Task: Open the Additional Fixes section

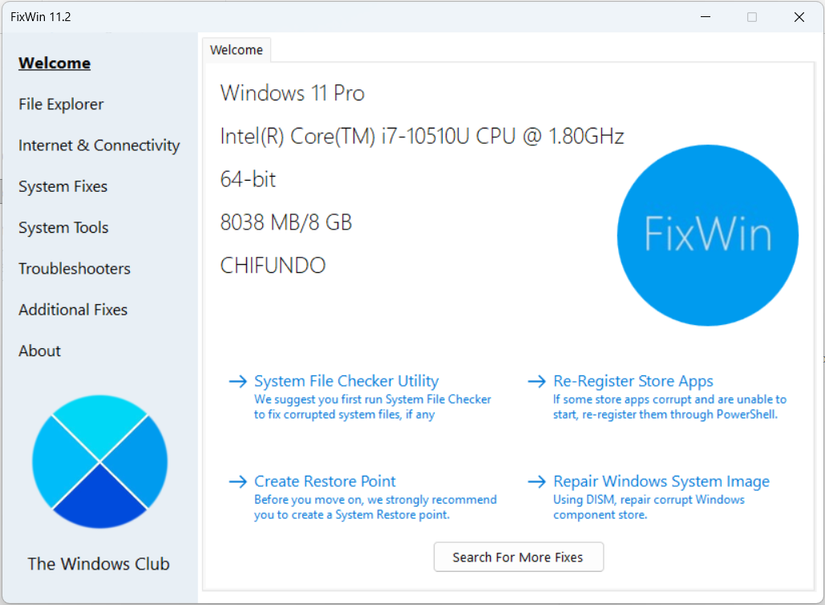Action: click(x=72, y=309)
